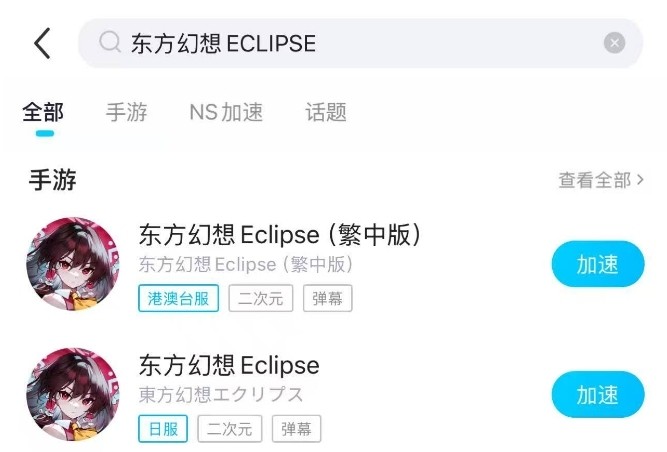Screen dimensions: 667x452
Task: Switch to the 全部 tab
Action: click(43, 112)
